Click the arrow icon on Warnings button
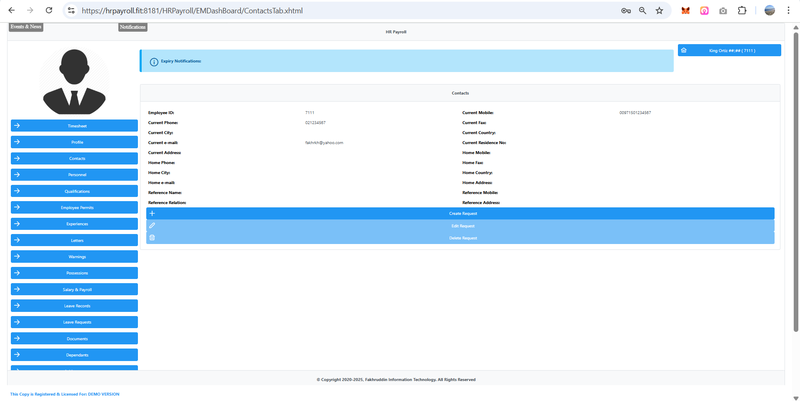The height and width of the screenshot is (401, 800). (17, 257)
